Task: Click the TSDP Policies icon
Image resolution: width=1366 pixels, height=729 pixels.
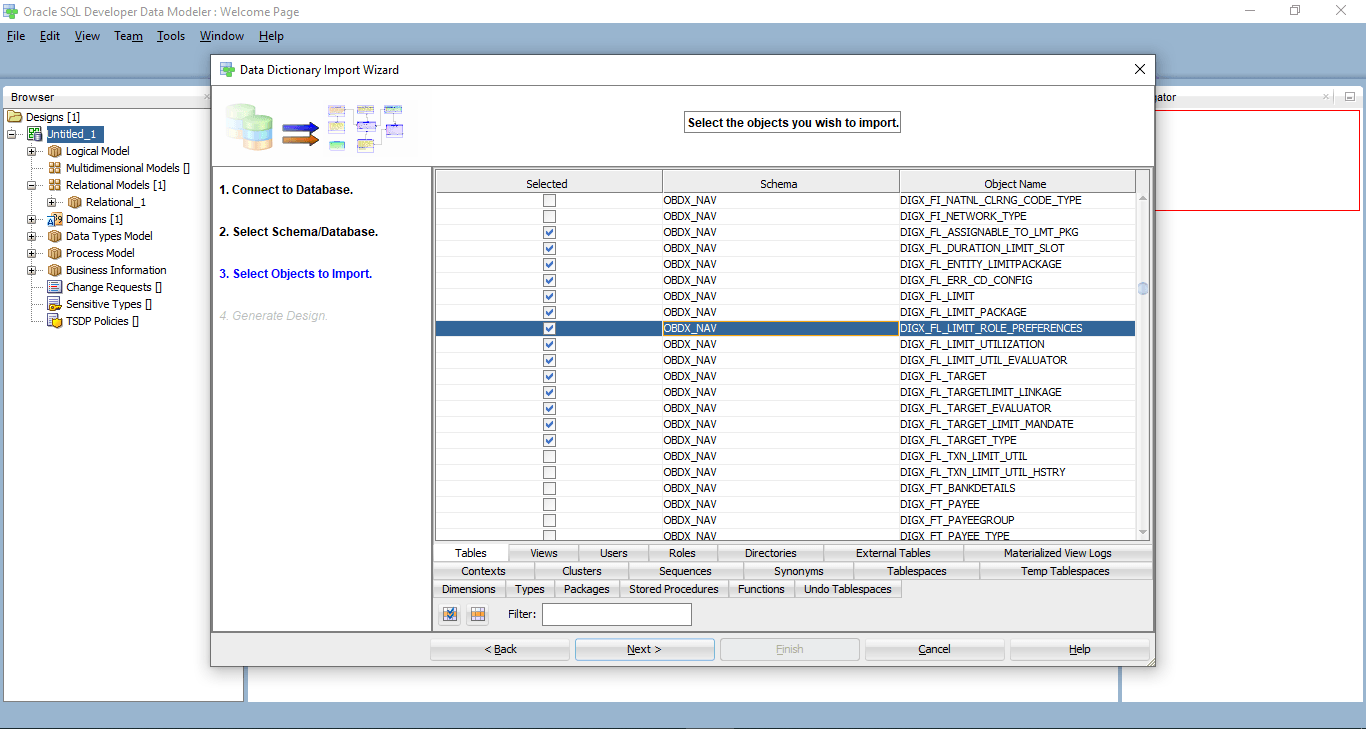Action: click(x=55, y=321)
